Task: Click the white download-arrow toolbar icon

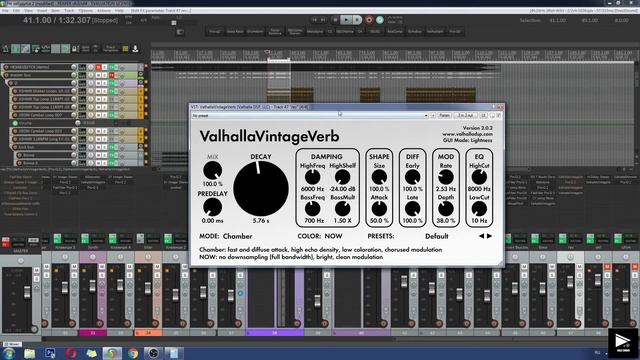Action: (x=135, y=49)
